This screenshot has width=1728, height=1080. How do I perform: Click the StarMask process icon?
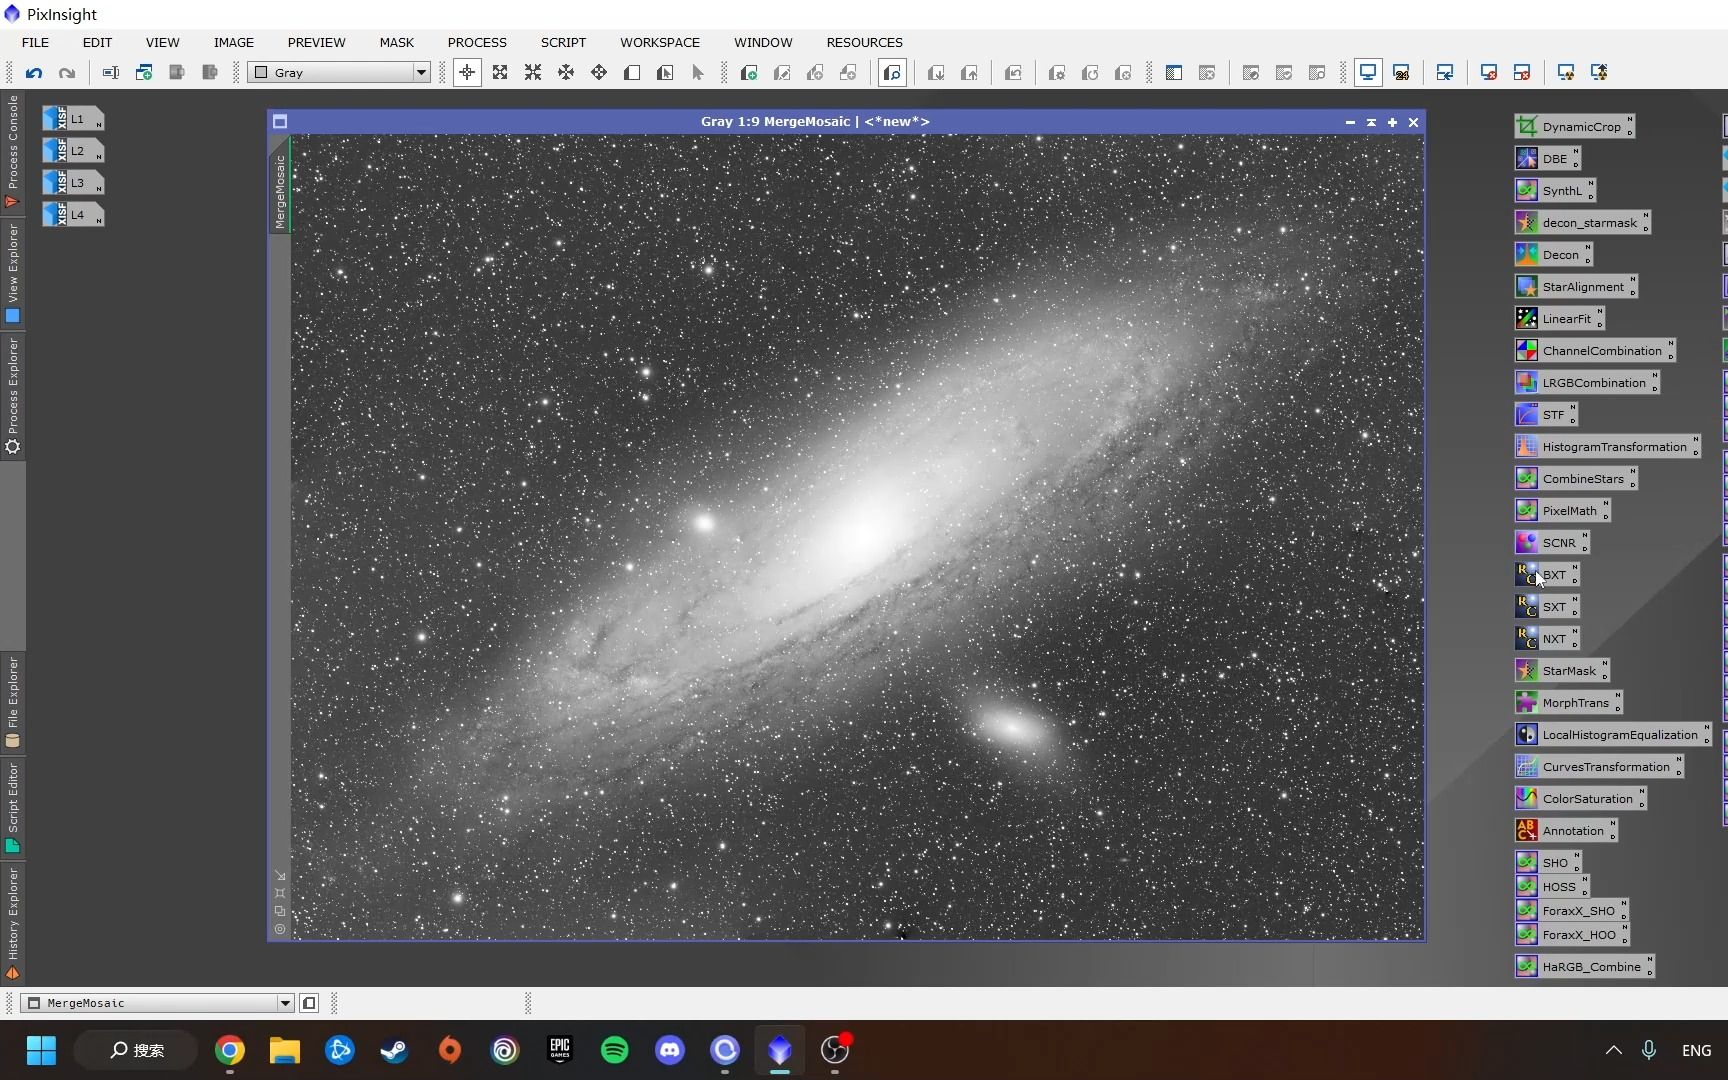[1562, 671]
